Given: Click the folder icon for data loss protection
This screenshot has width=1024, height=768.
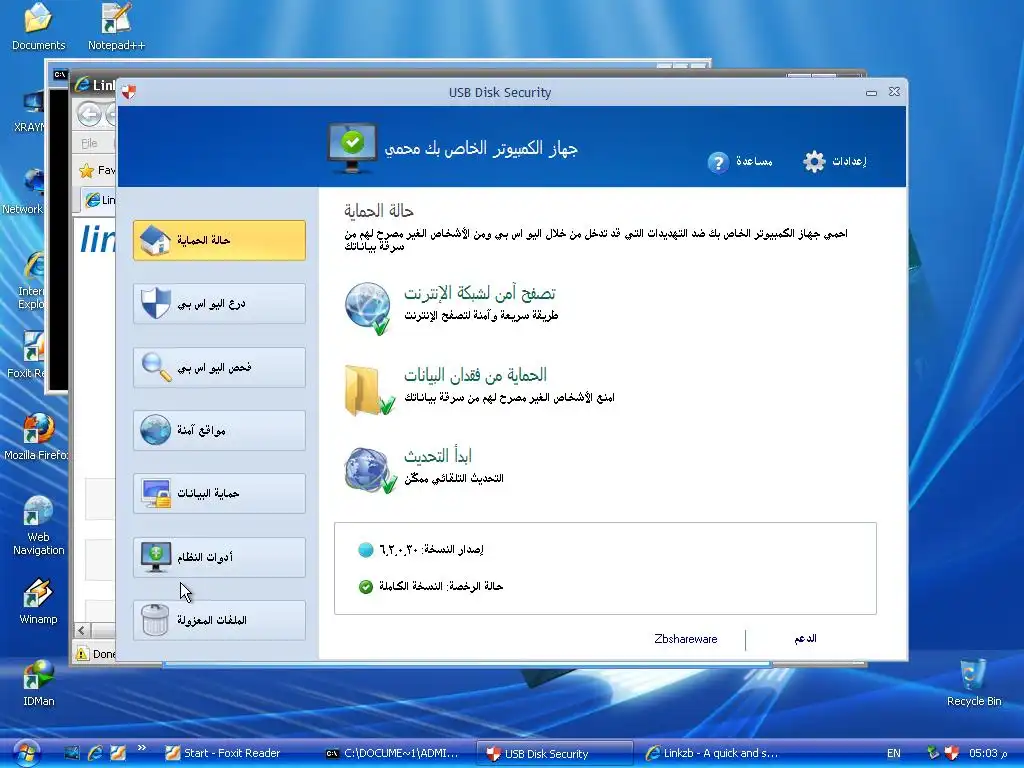Looking at the screenshot, I should (x=369, y=391).
